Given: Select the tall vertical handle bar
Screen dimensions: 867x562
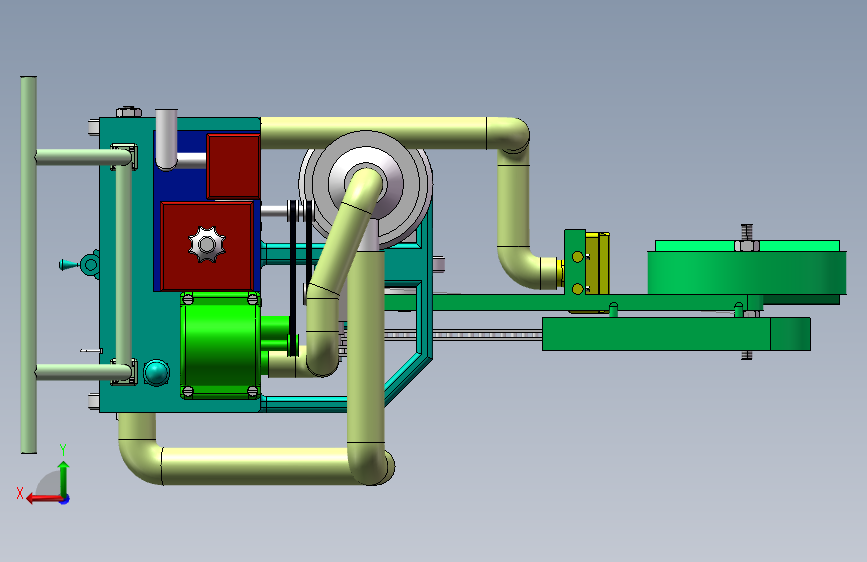Looking at the screenshot, I should coord(29,265).
